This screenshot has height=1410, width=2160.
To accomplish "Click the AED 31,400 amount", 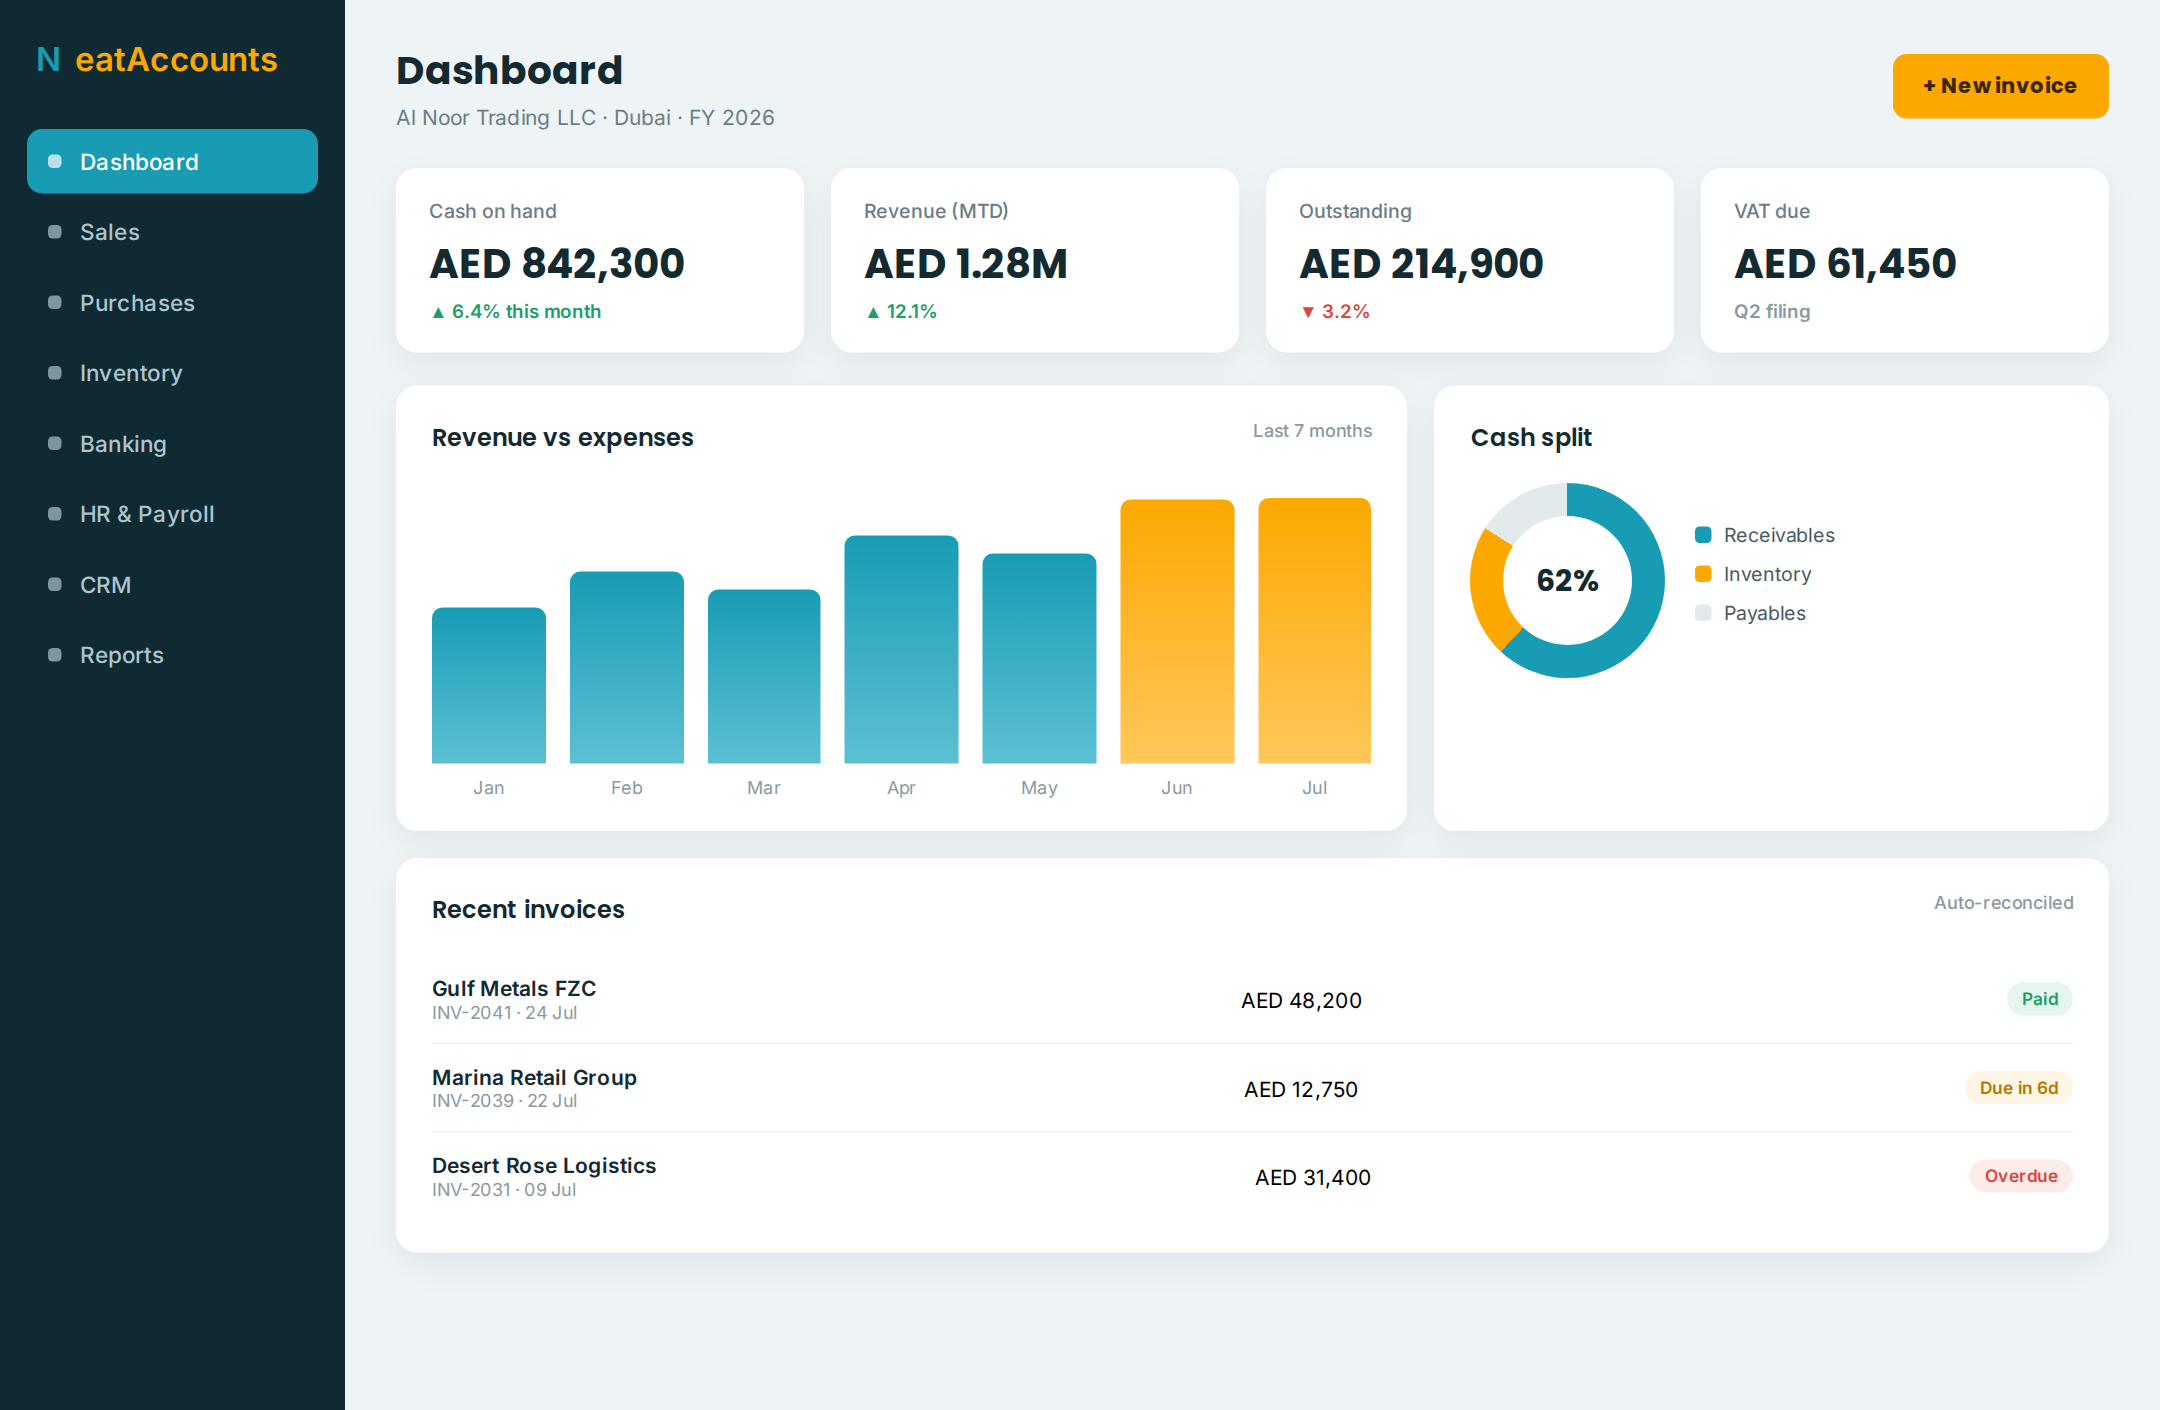I will point(1313,1178).
